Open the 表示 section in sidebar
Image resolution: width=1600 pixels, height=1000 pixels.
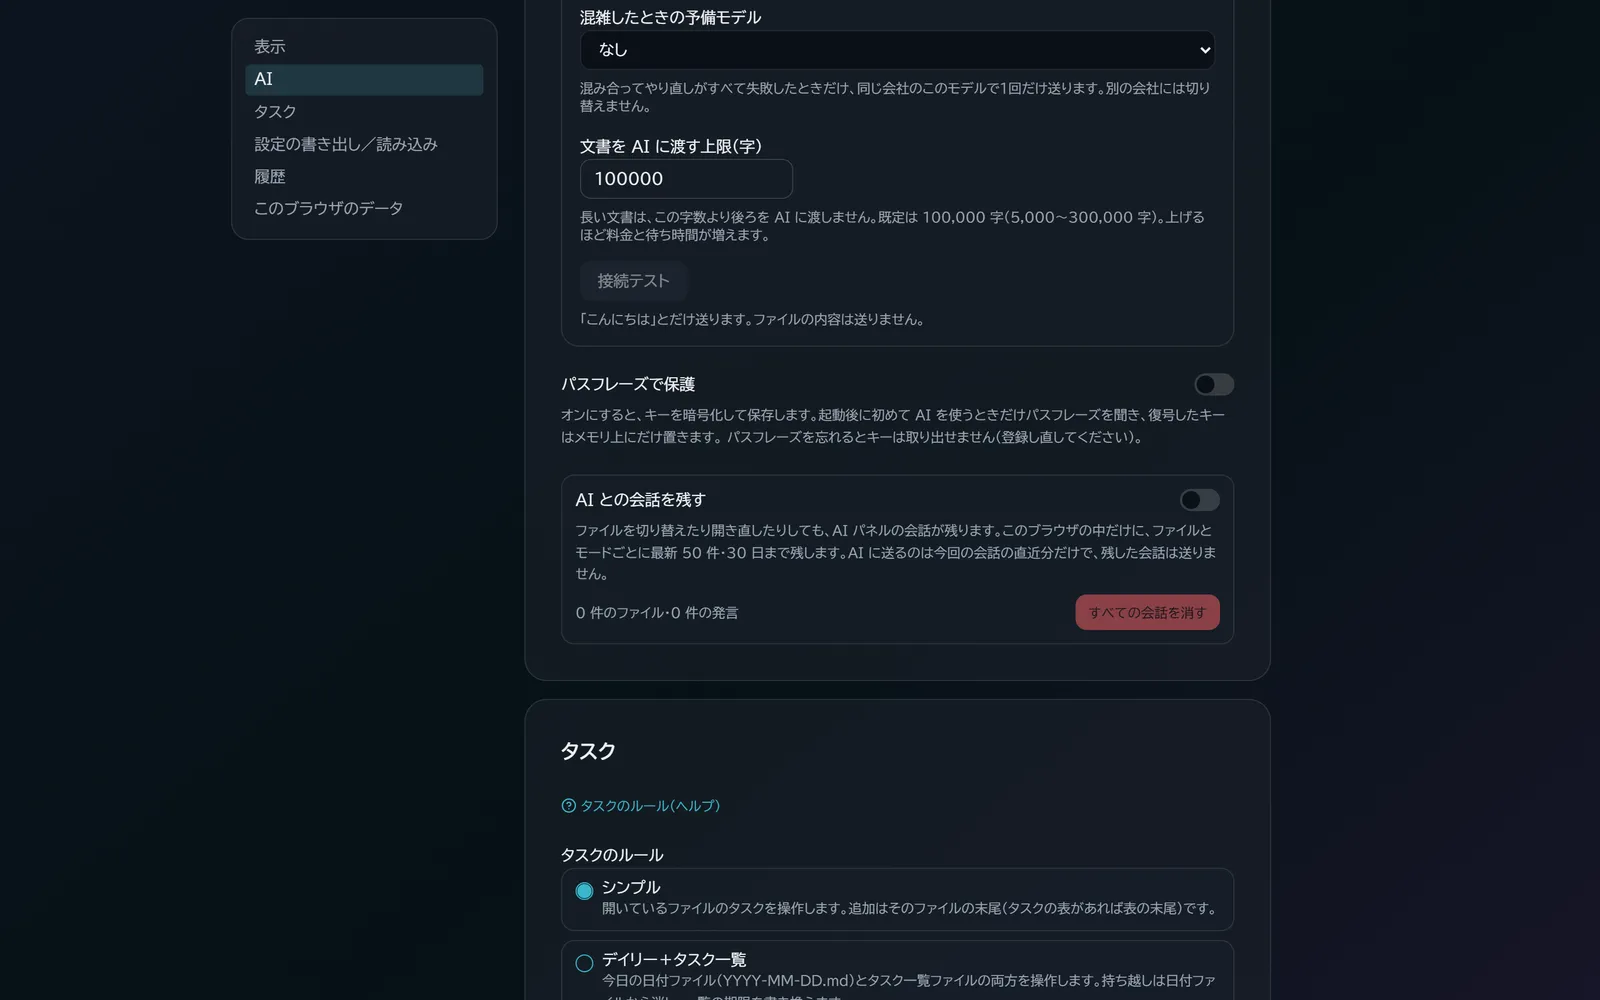[364, 47]
